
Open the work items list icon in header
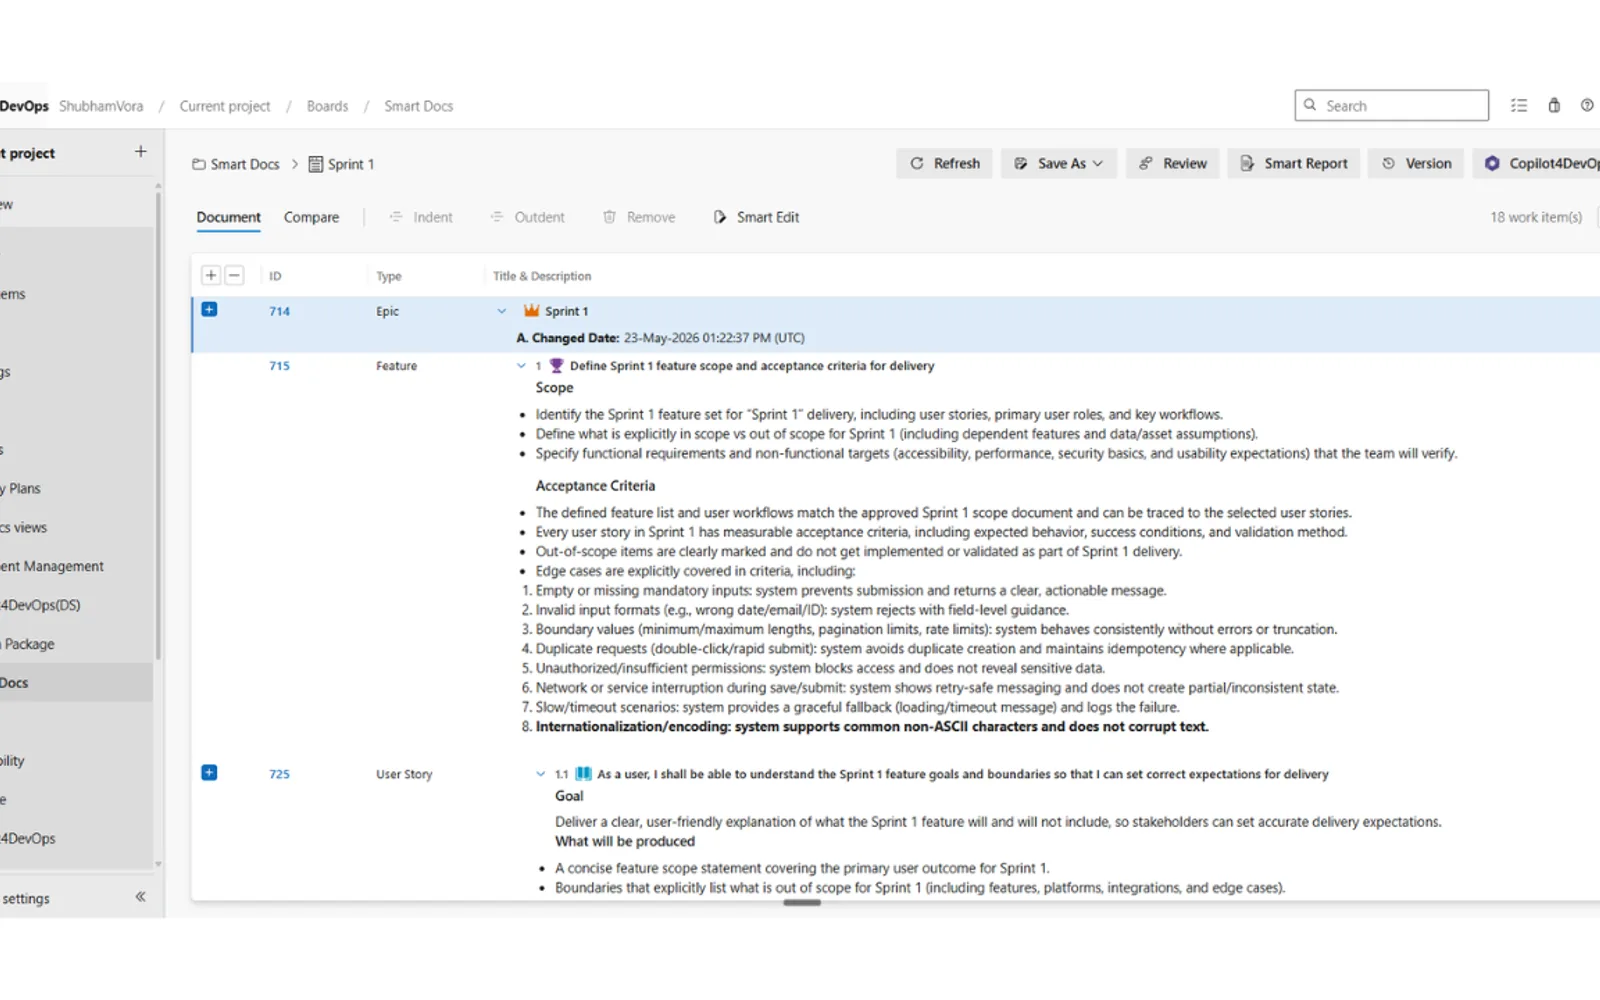[x=1519, y=105]
